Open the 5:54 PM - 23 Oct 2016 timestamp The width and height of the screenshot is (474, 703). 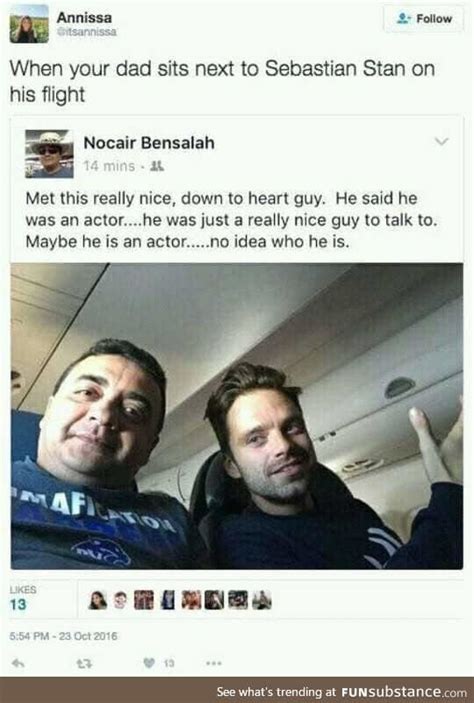[x=63, y=636]
